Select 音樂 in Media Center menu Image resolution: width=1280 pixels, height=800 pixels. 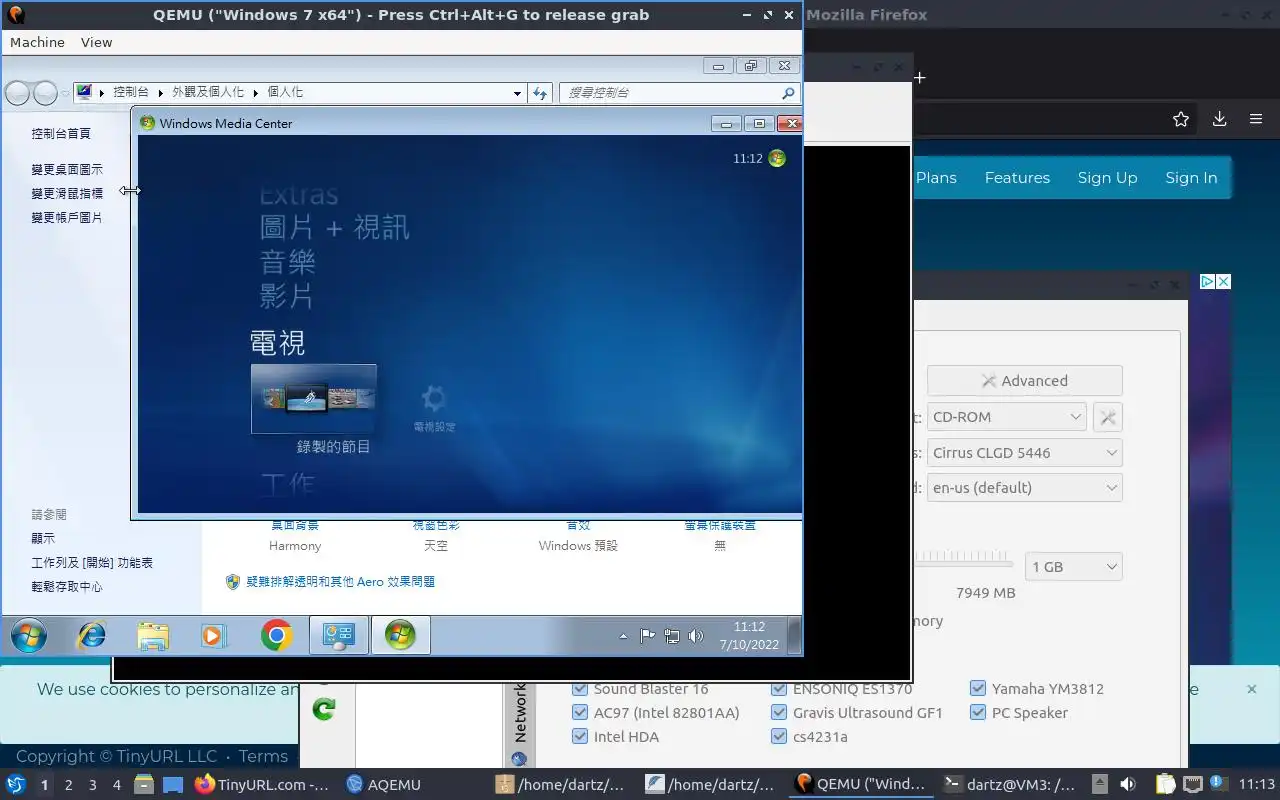click(288, 262)
